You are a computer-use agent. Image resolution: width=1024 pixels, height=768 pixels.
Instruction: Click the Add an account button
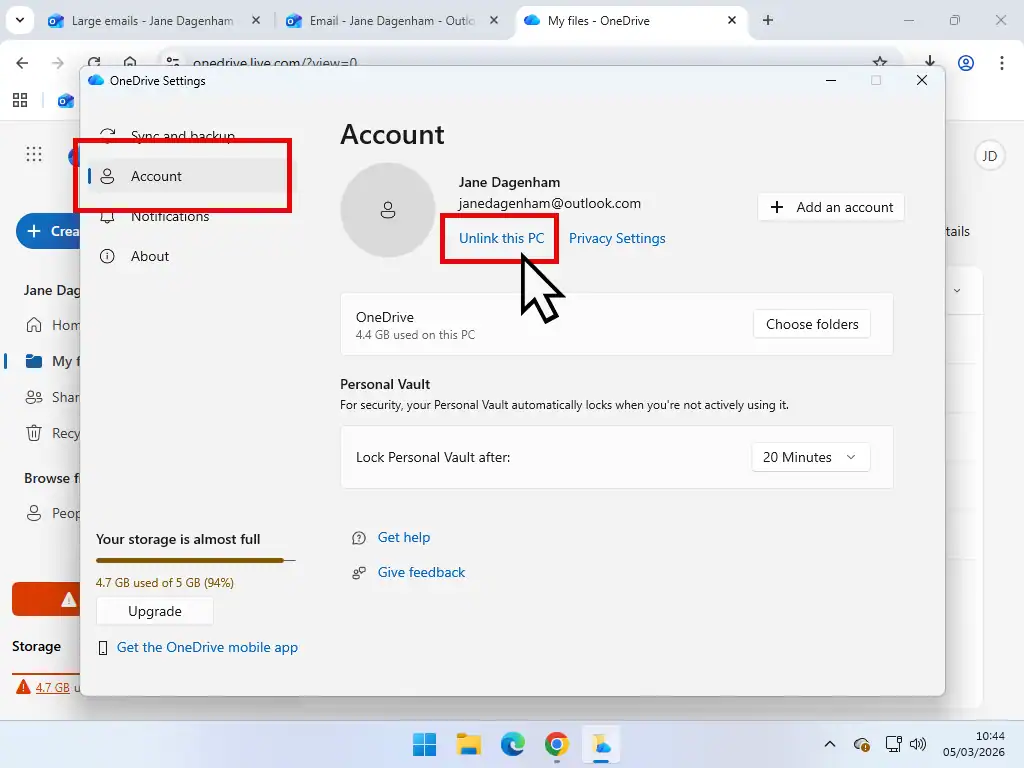830,207
